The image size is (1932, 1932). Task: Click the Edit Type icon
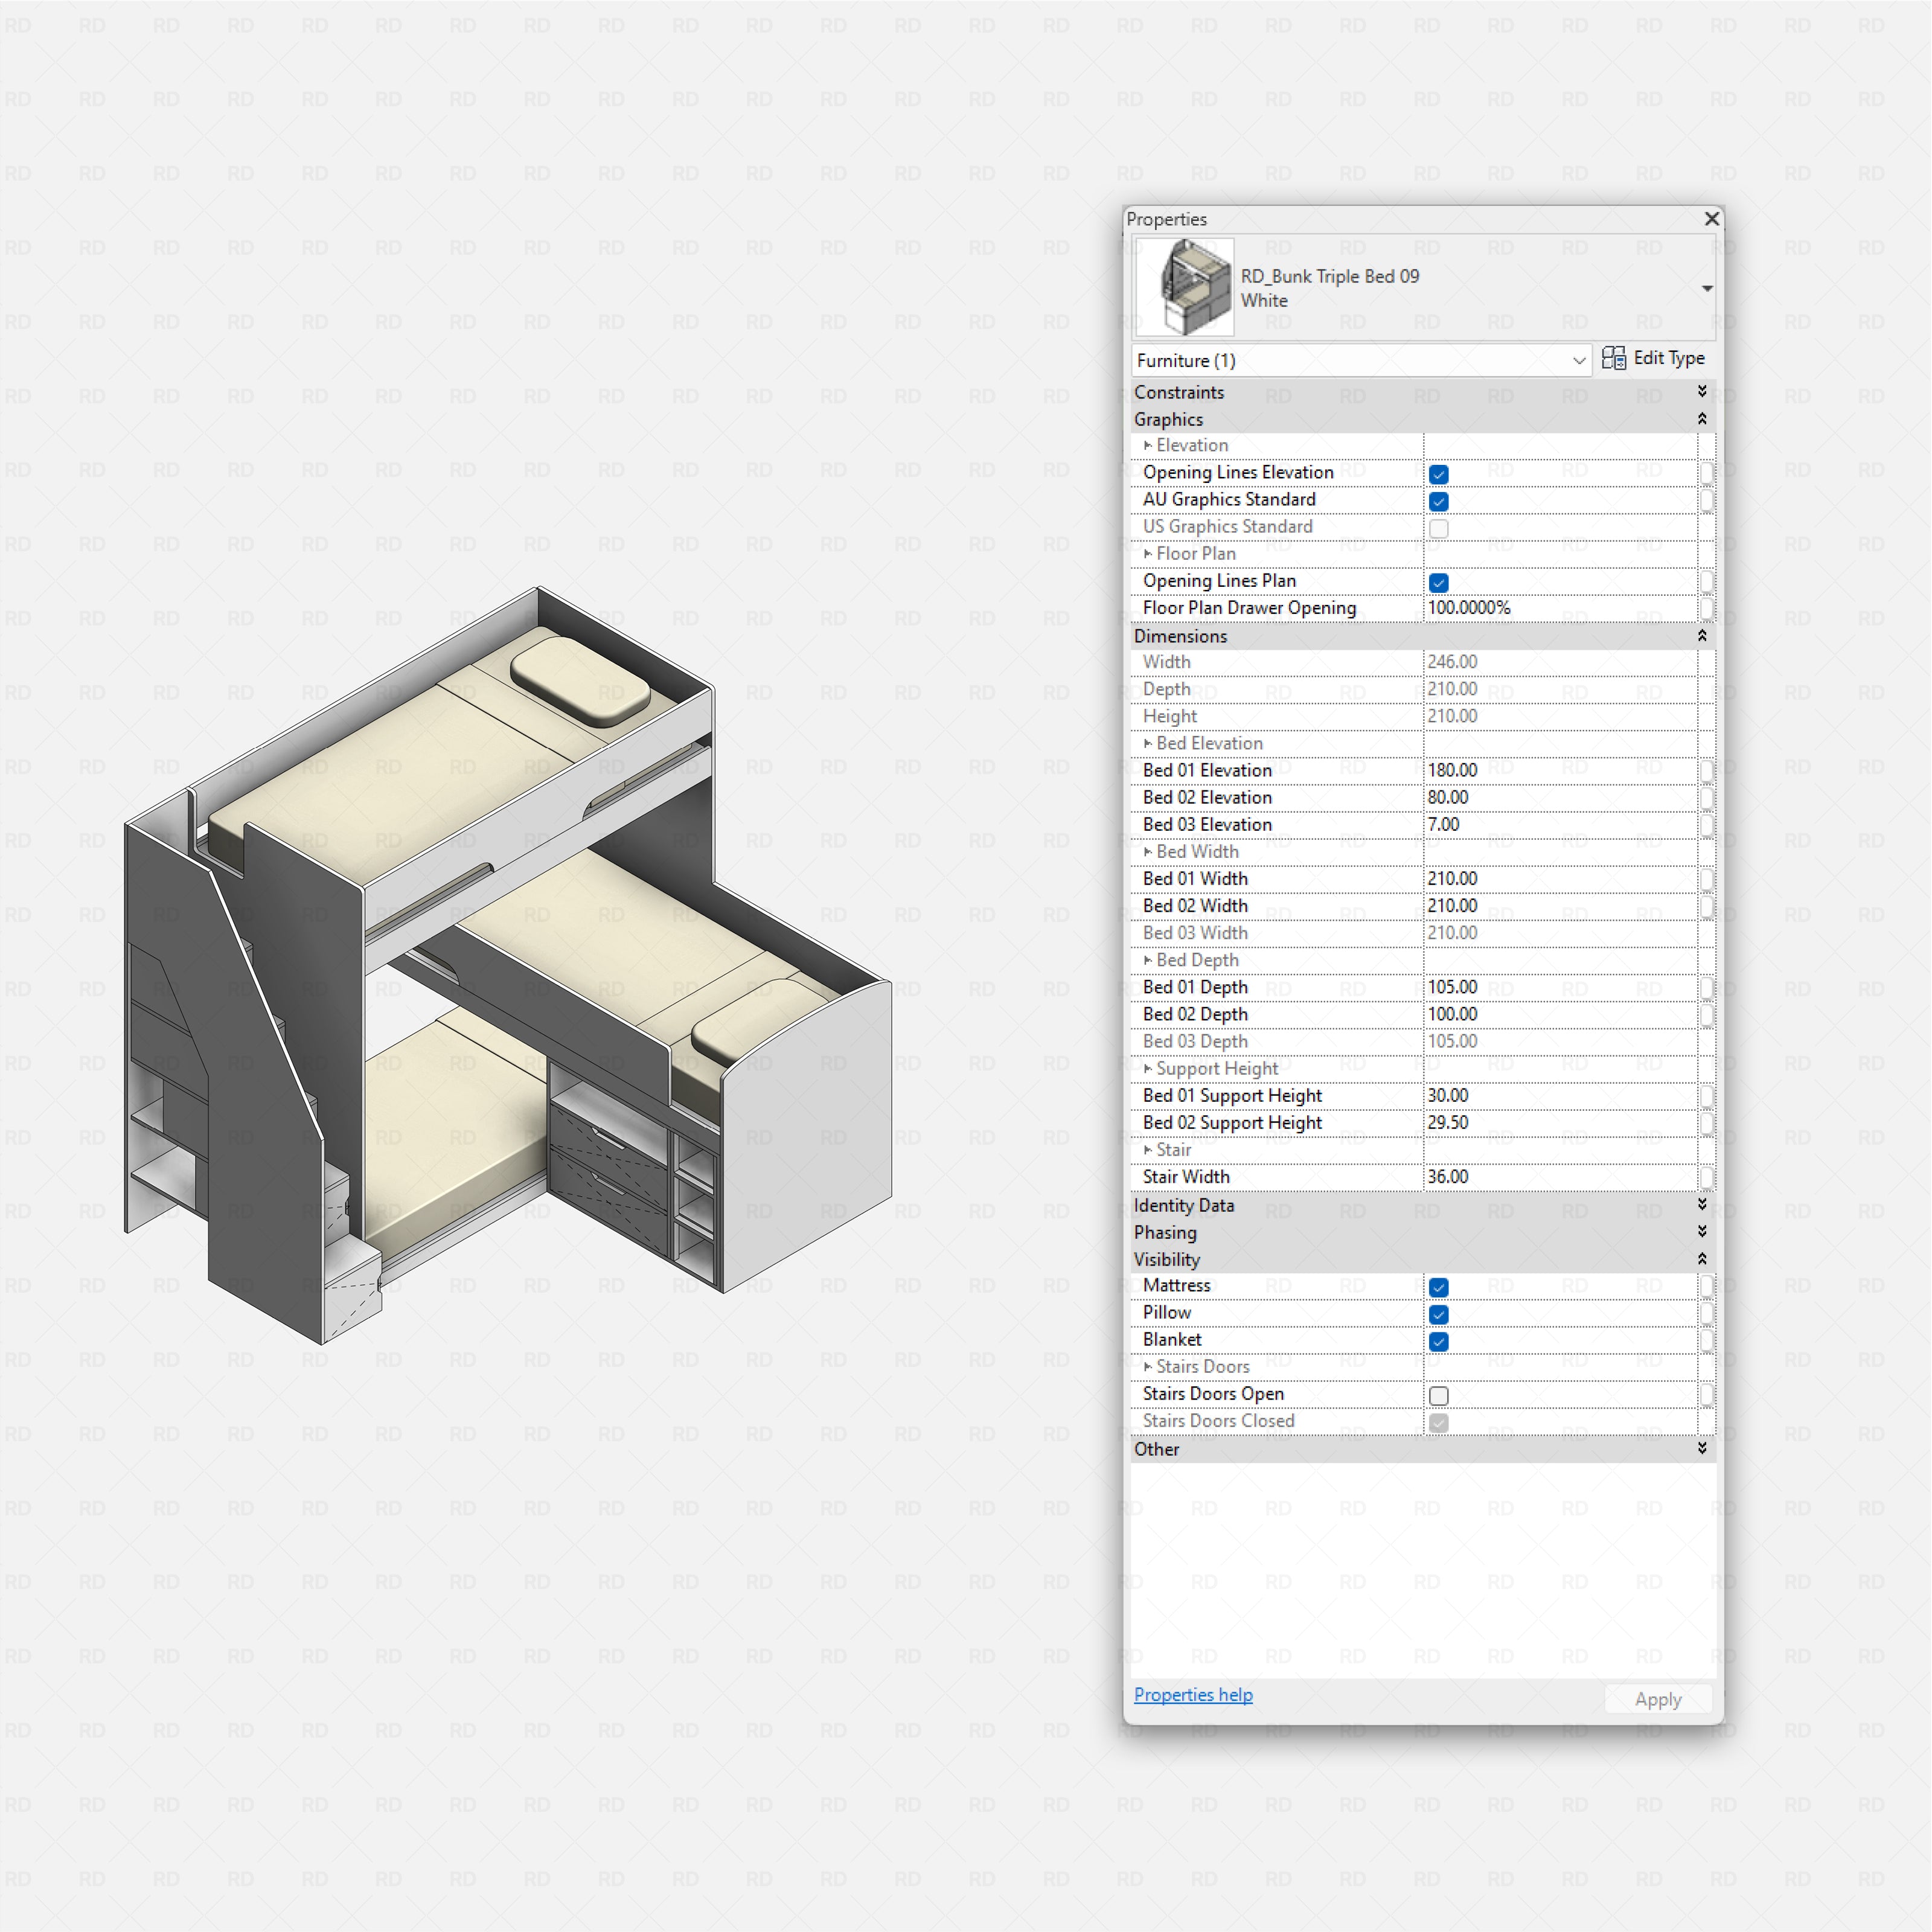pyautogui.click(x=1615, y=358)
